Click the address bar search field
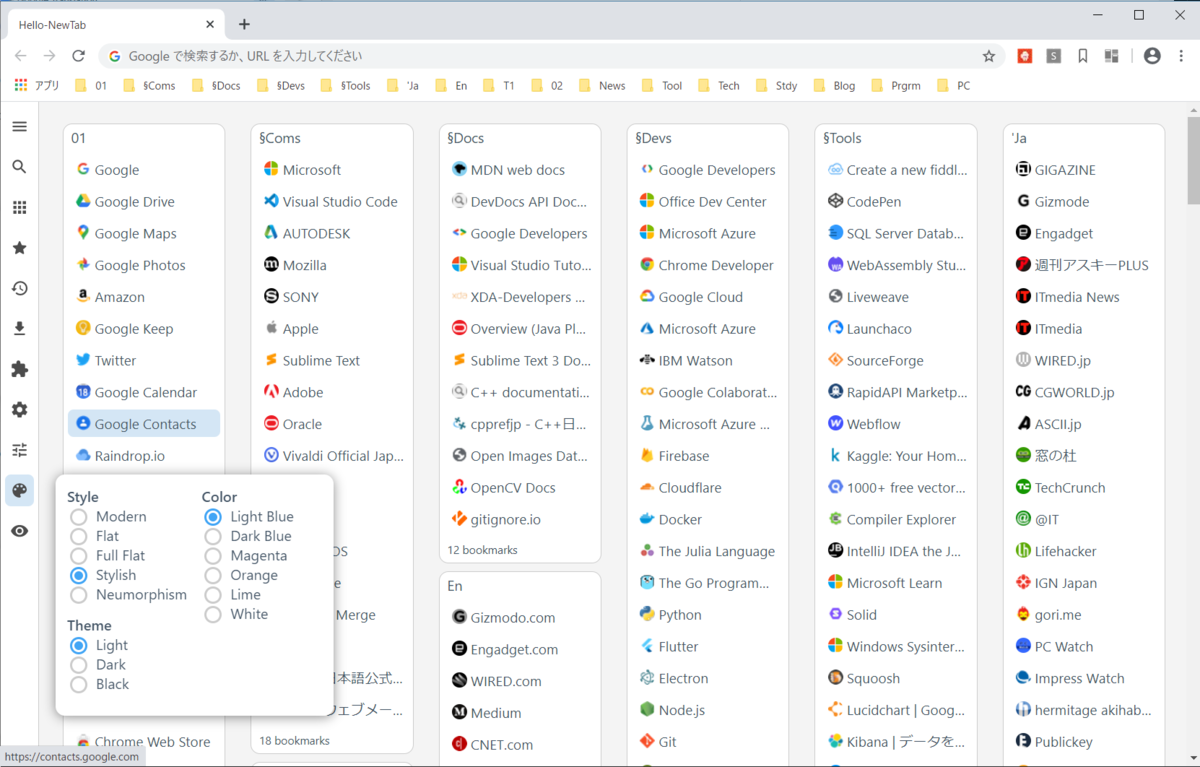 click(552, 56)
